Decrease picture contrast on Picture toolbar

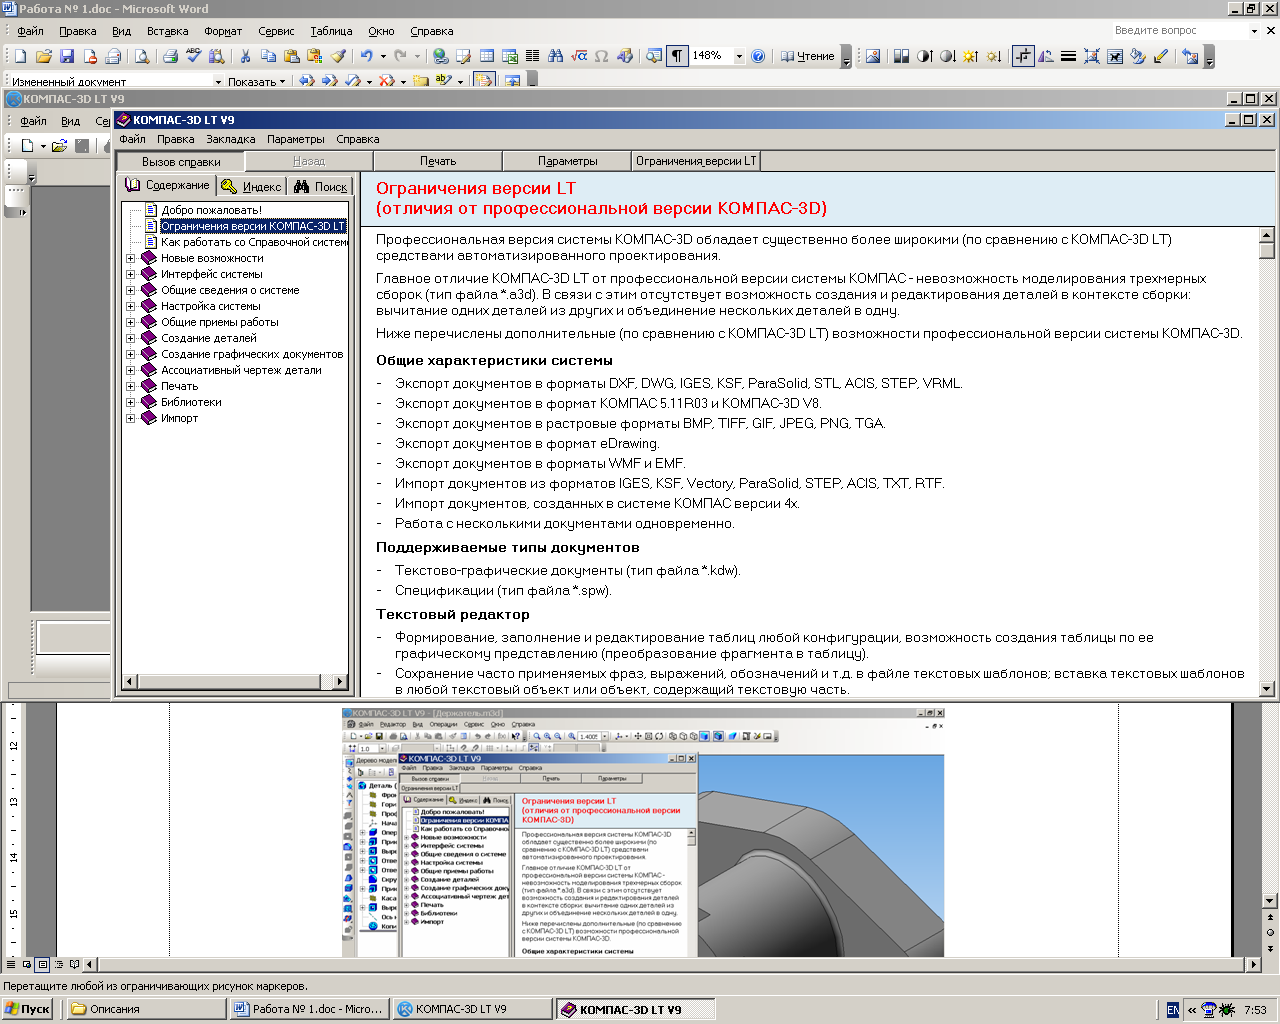click(947, 56)
